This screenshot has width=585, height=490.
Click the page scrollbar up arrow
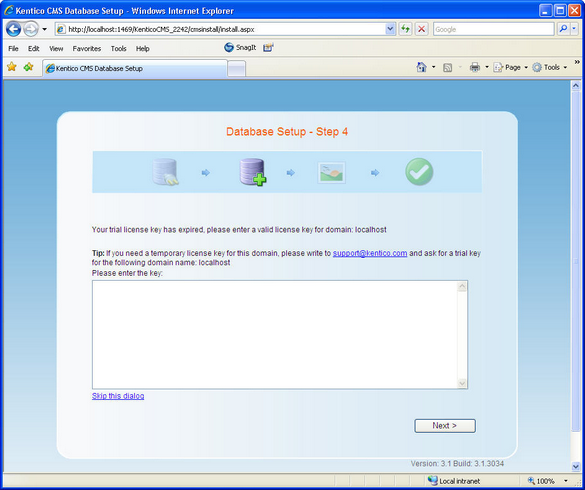coord(575,86)
